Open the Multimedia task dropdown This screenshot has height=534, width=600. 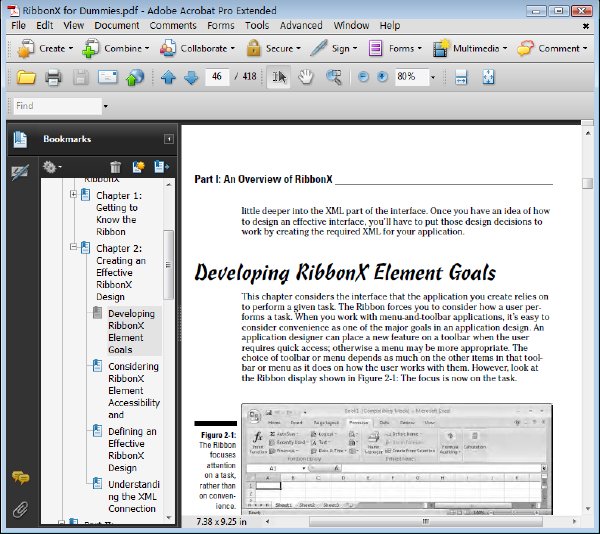(470, 49)
